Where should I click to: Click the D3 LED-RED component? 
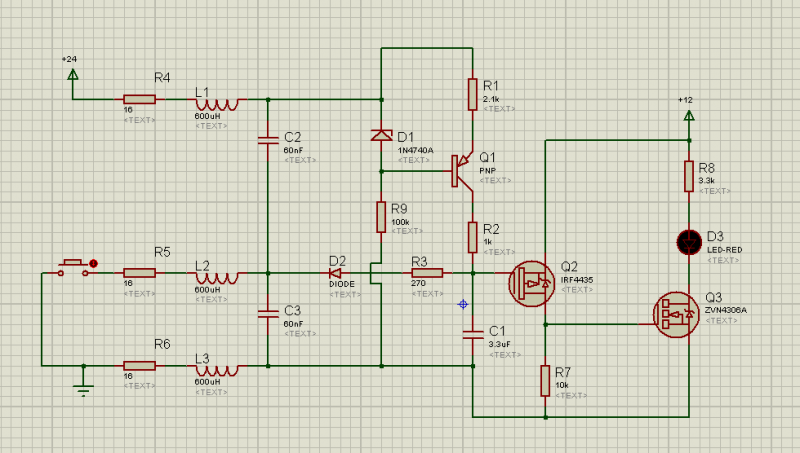(x=689, y=242)
